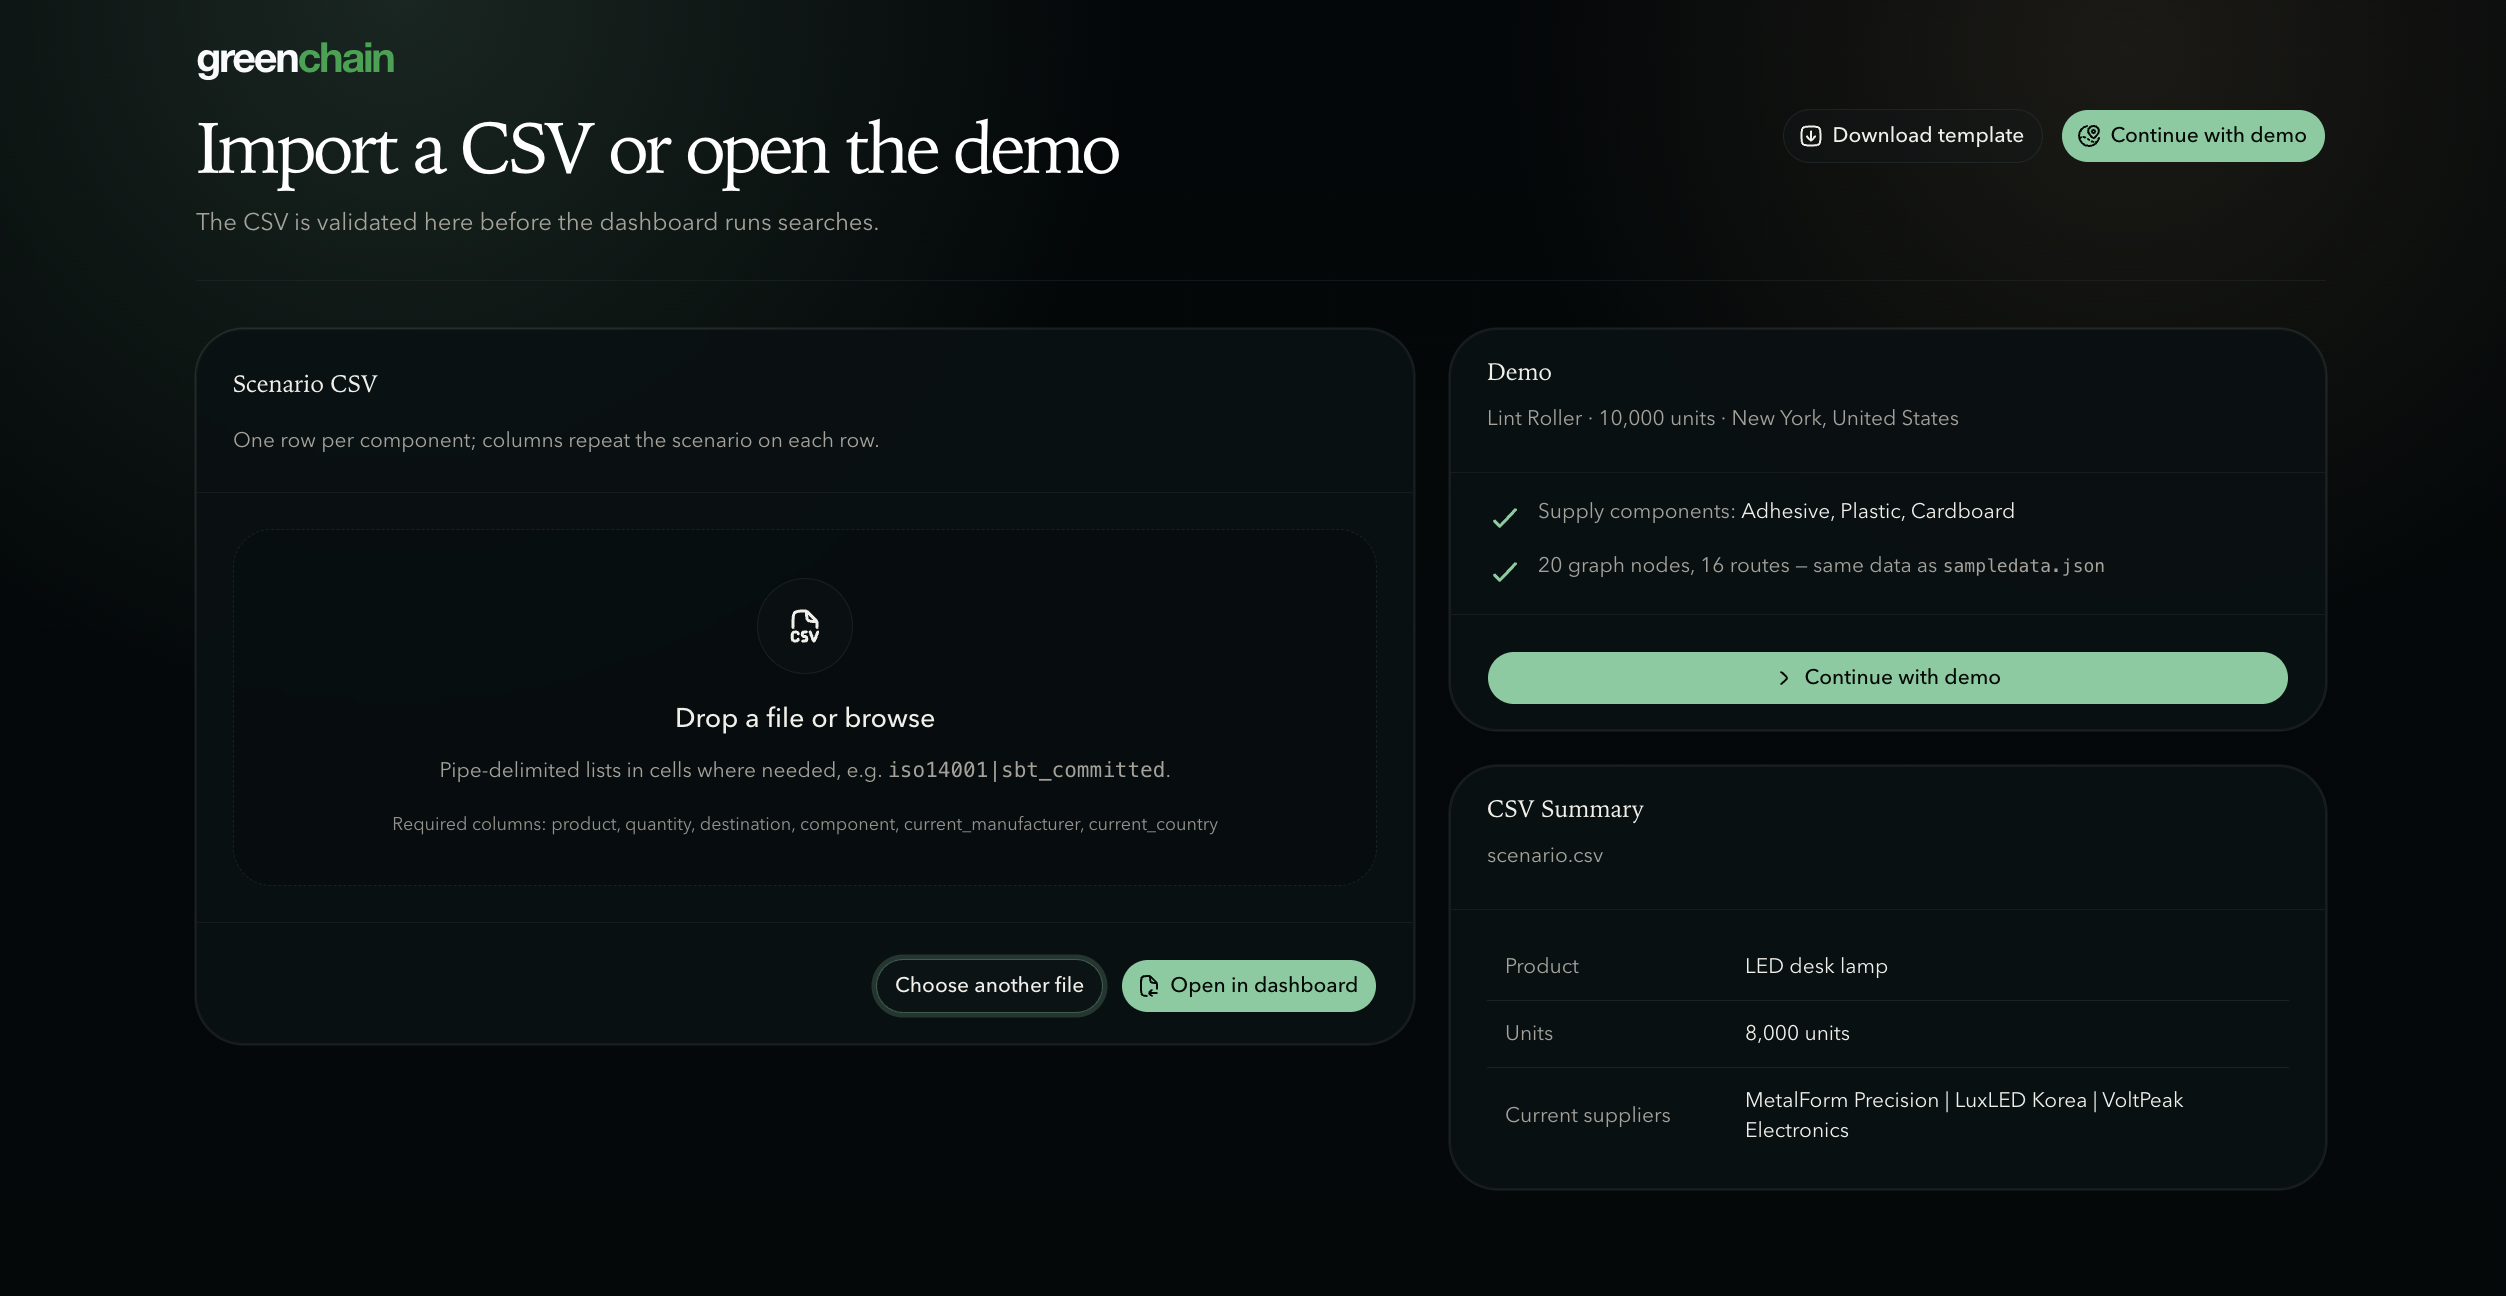Click the chevron arrow on demo card button

pos(1783,678)
